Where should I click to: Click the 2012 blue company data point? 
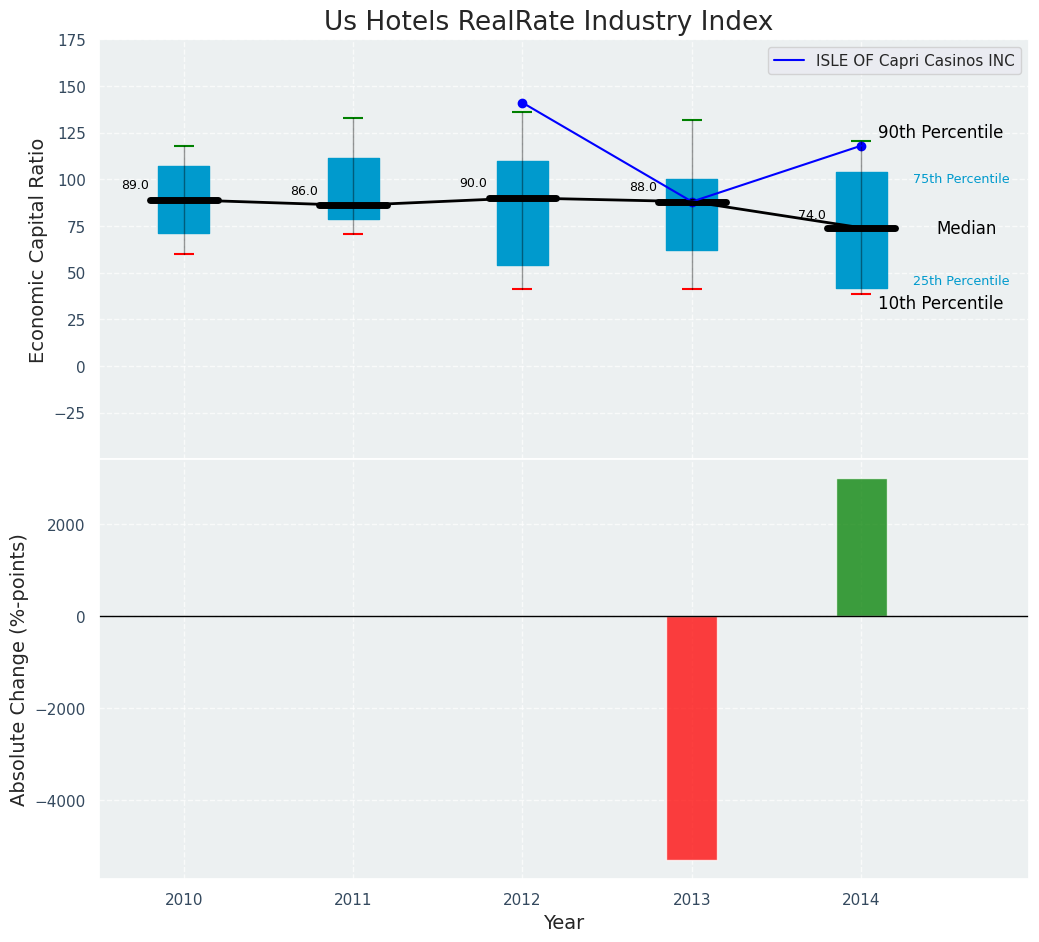point(522,103)
